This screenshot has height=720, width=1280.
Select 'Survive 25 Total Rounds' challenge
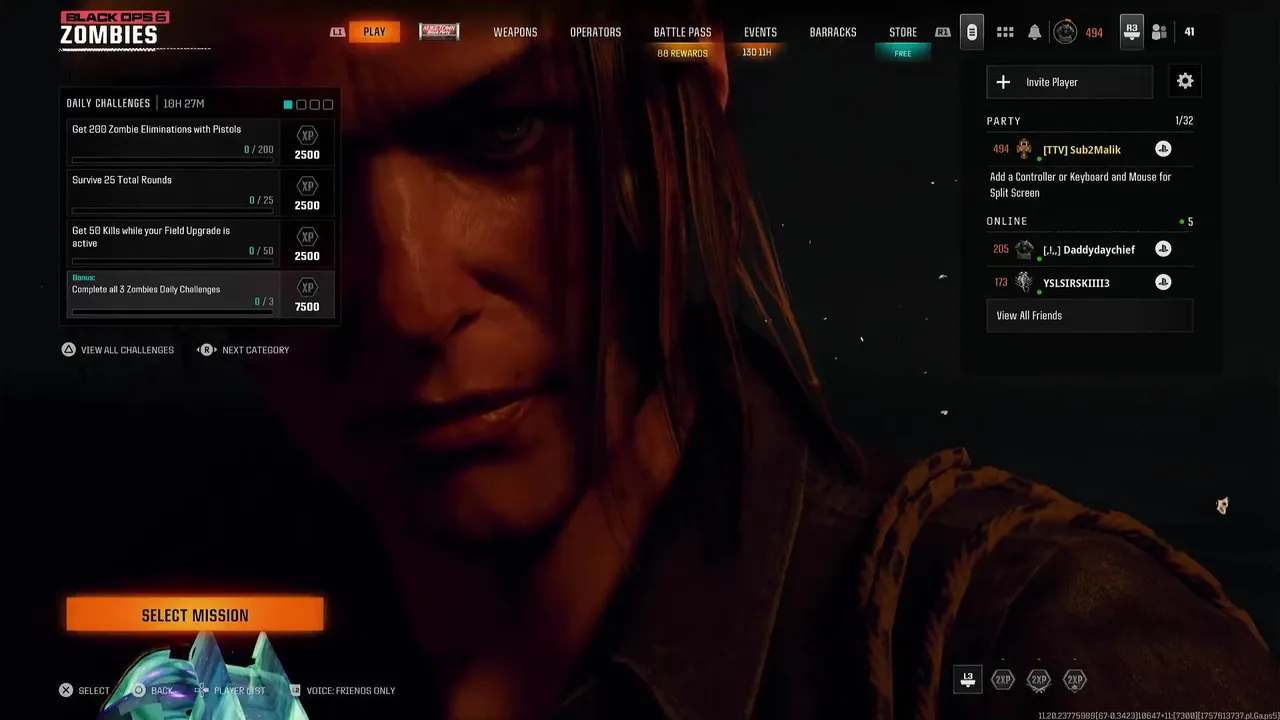203,193
